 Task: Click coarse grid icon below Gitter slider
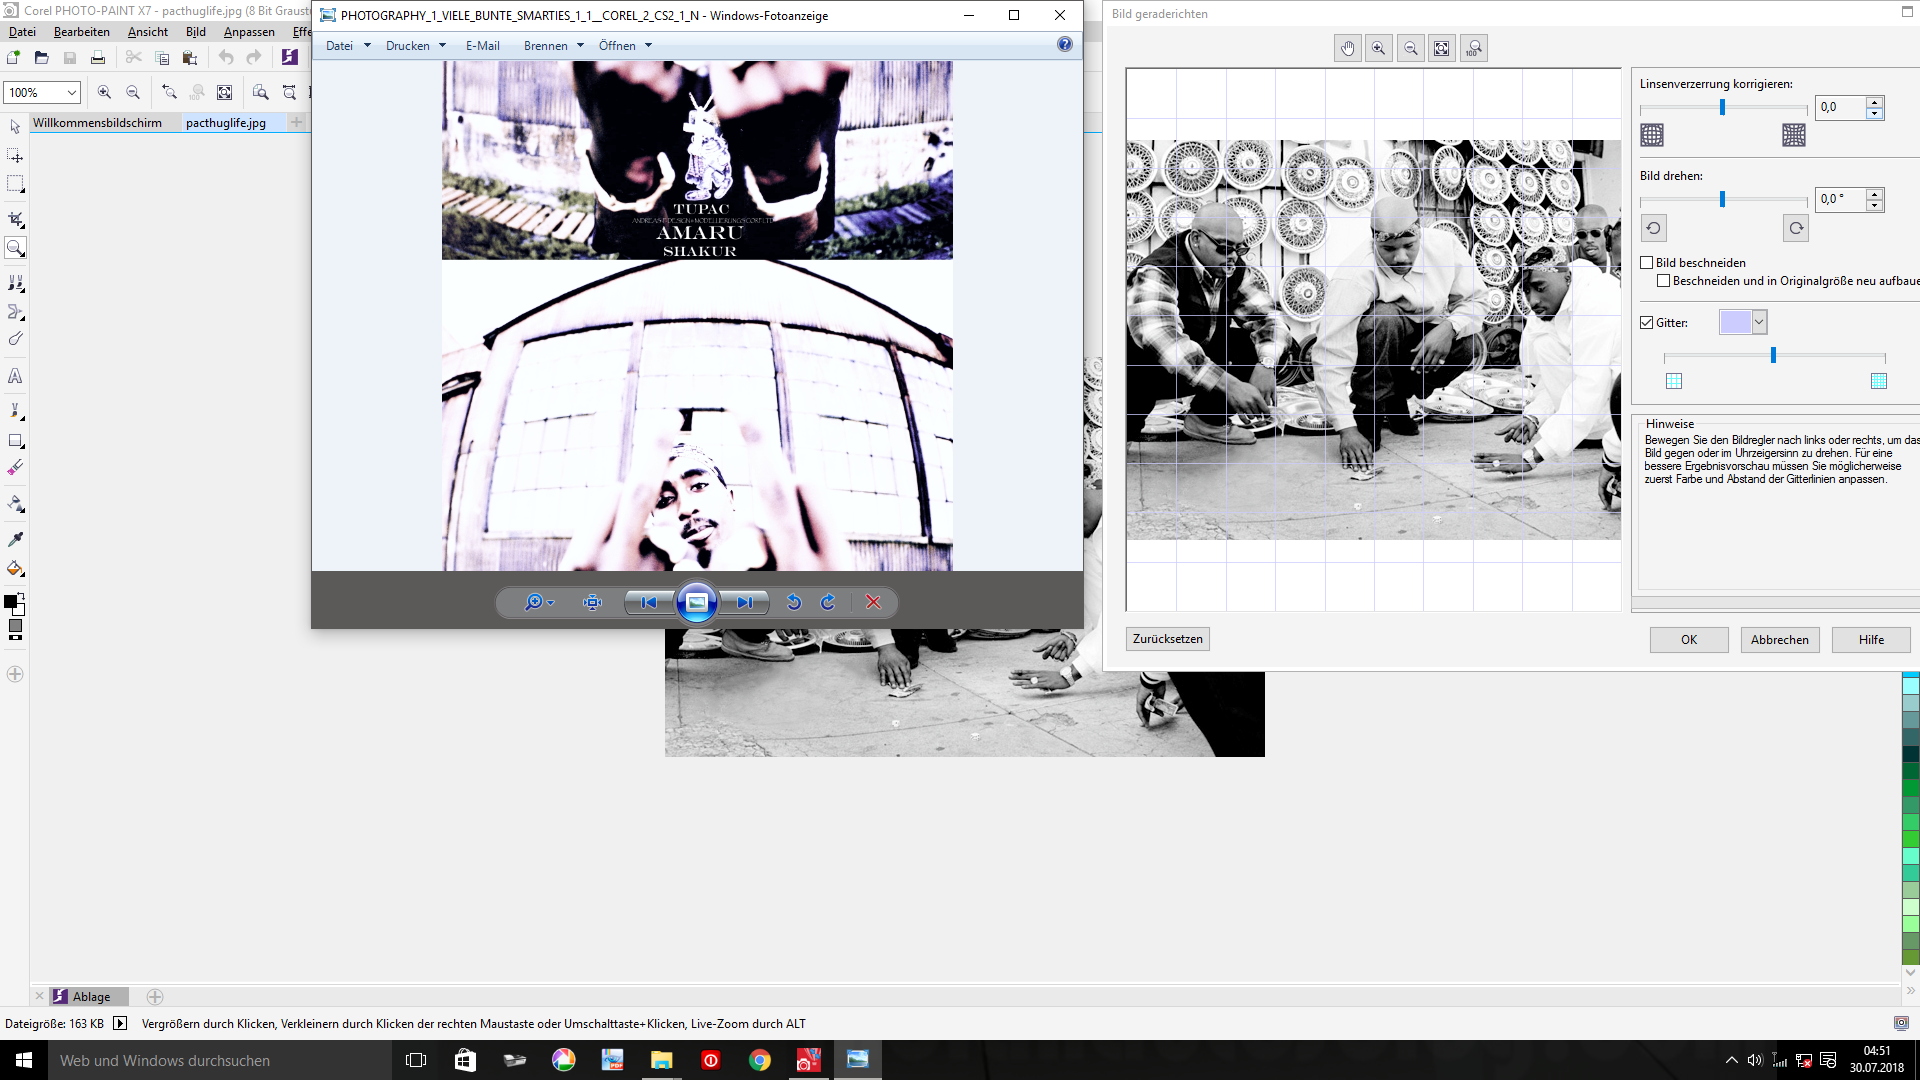(1674, 381)
